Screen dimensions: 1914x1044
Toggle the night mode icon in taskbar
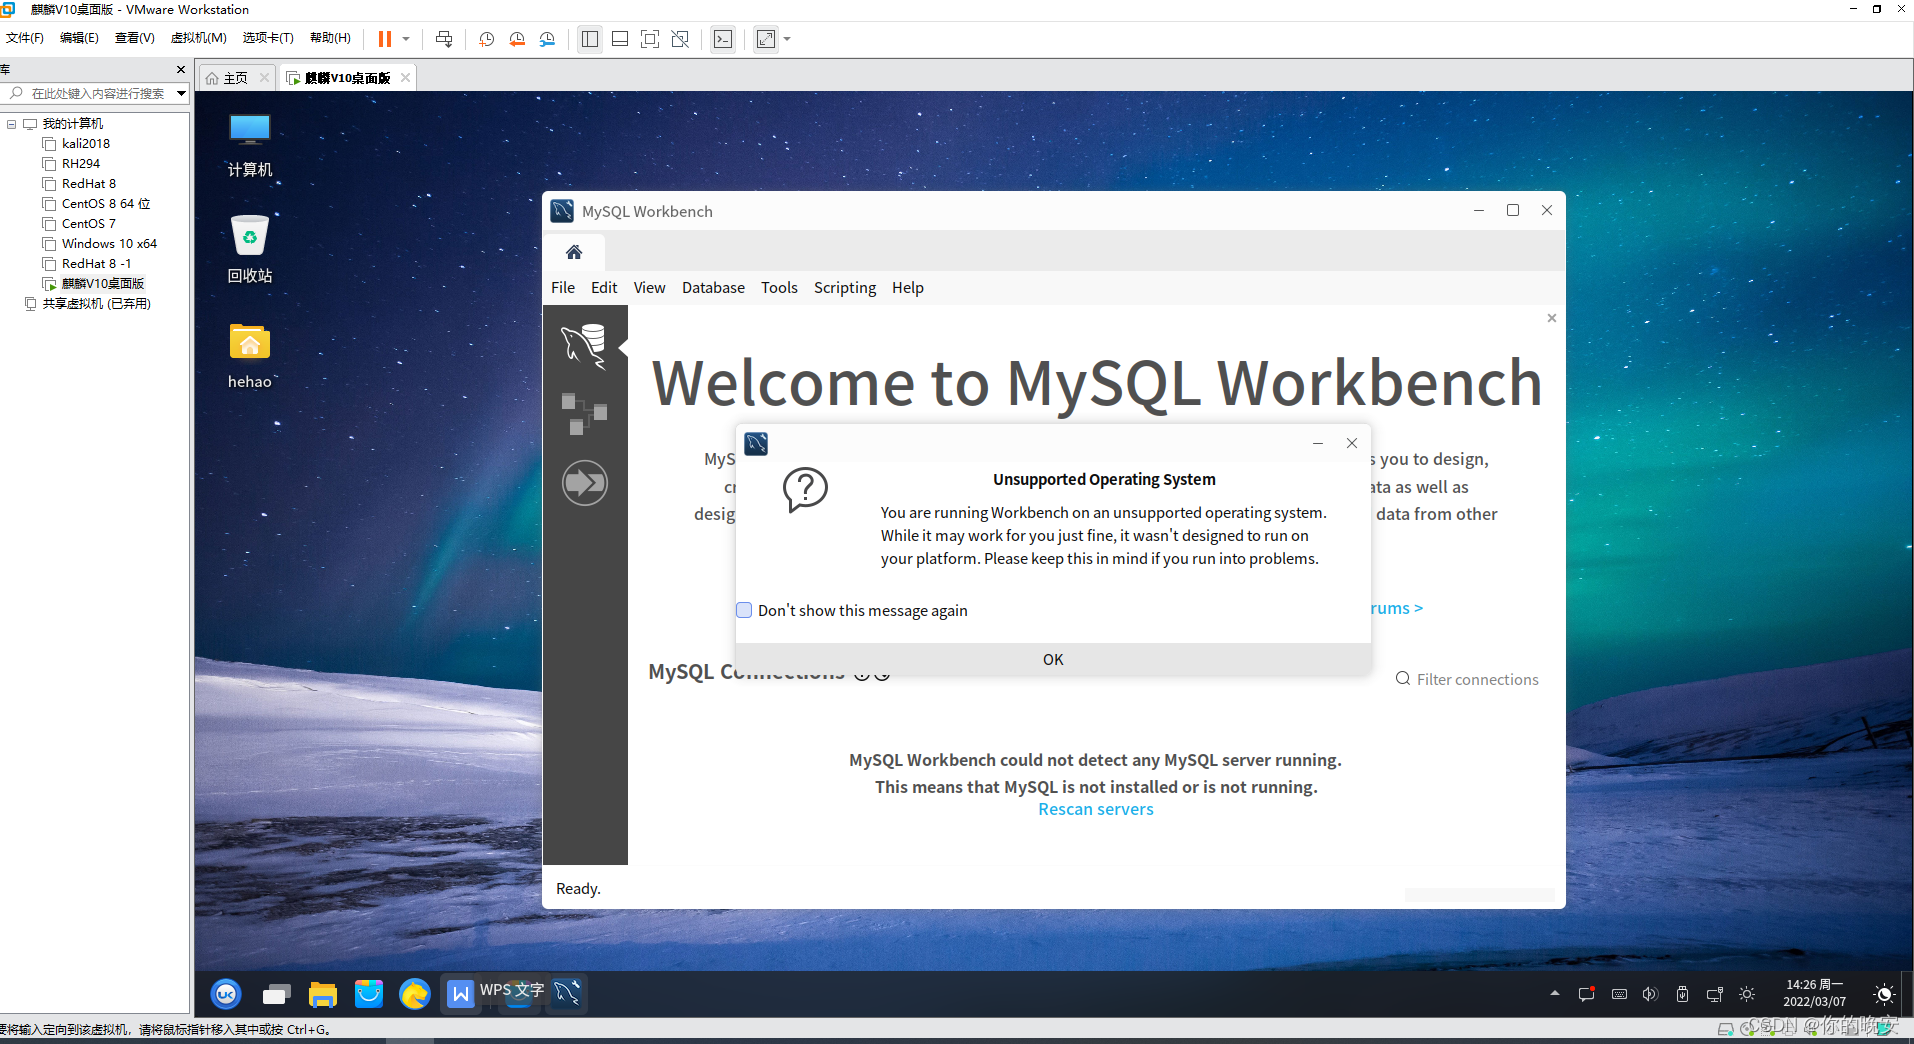1885,994
